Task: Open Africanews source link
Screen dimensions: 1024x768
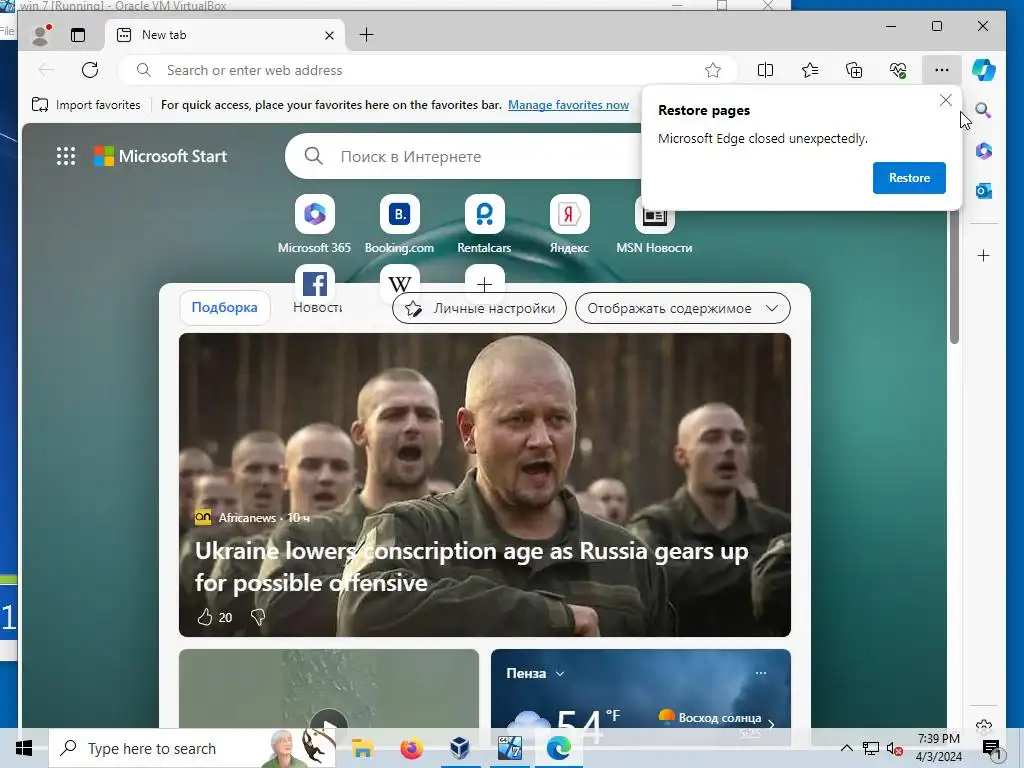Action: (x=247, y=517)
